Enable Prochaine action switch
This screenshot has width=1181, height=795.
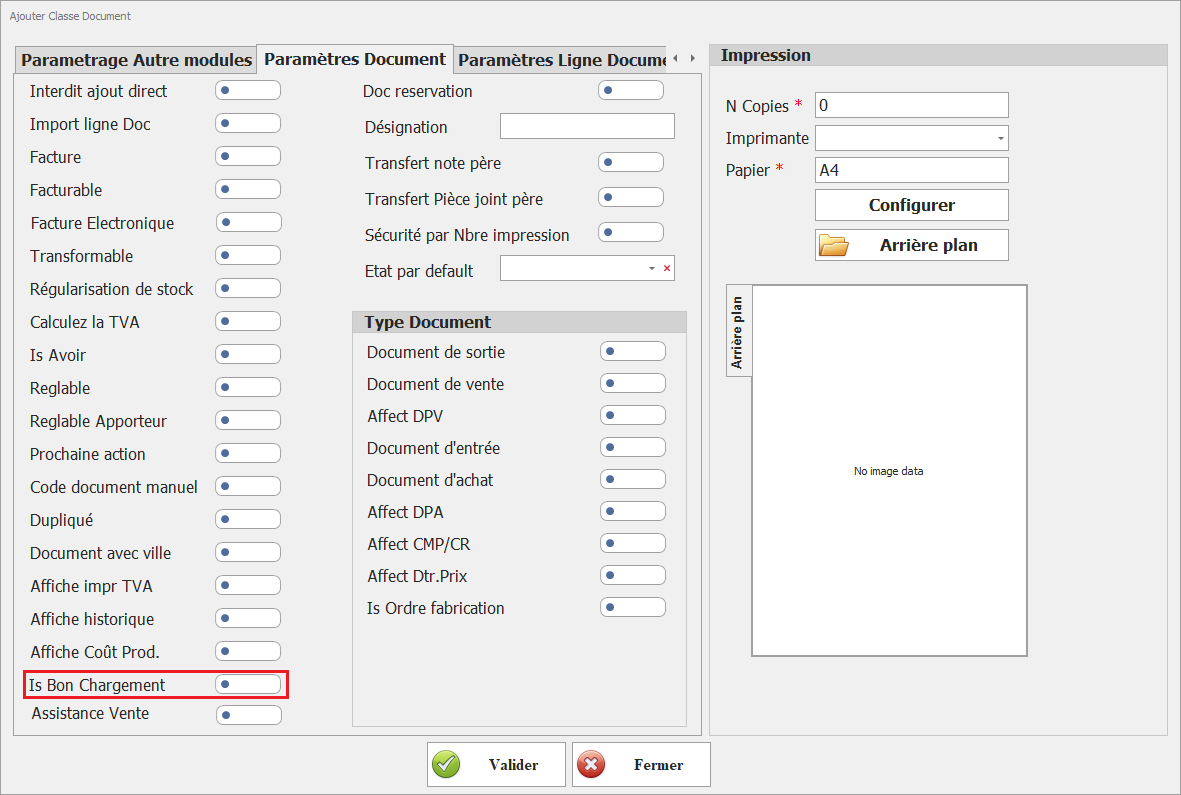pos(248,454)
